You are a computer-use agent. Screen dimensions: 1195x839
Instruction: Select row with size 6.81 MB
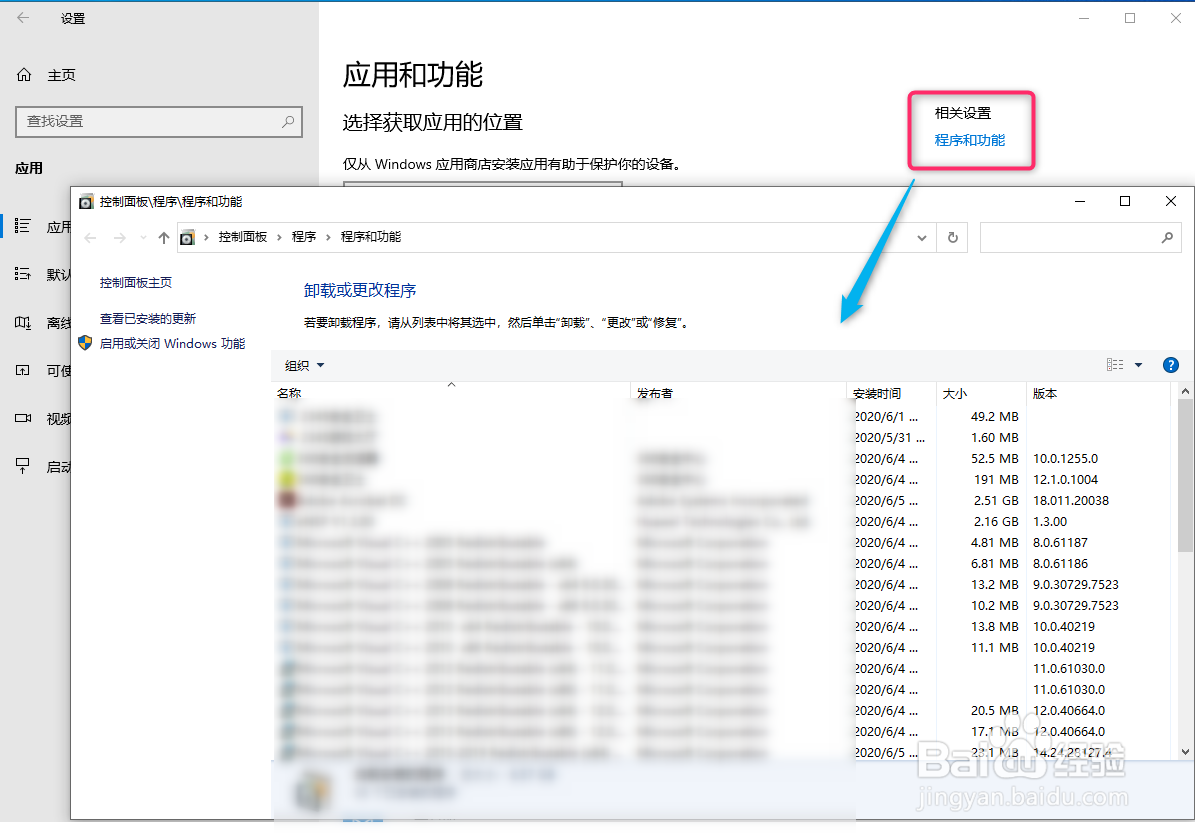[x=721, y=564]
